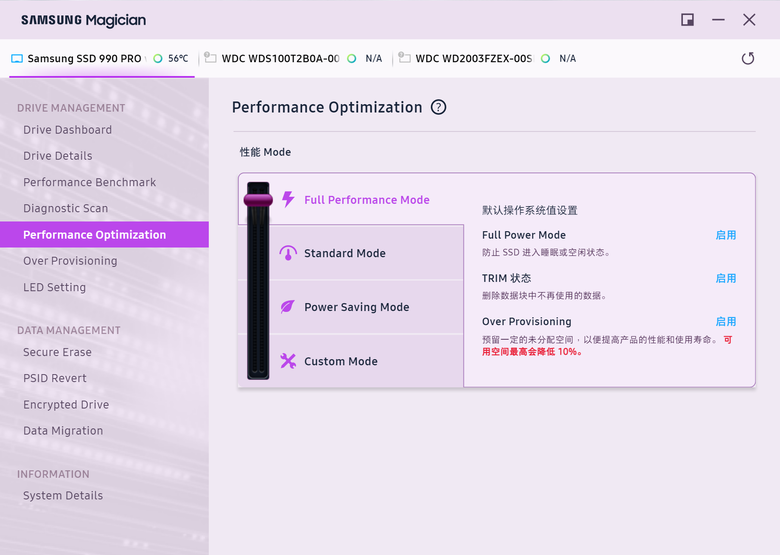Click the Over Provisioning heading in details panel
Viewport: 780px width, 555px height.
pyautogui.click(x=527, y=322)
